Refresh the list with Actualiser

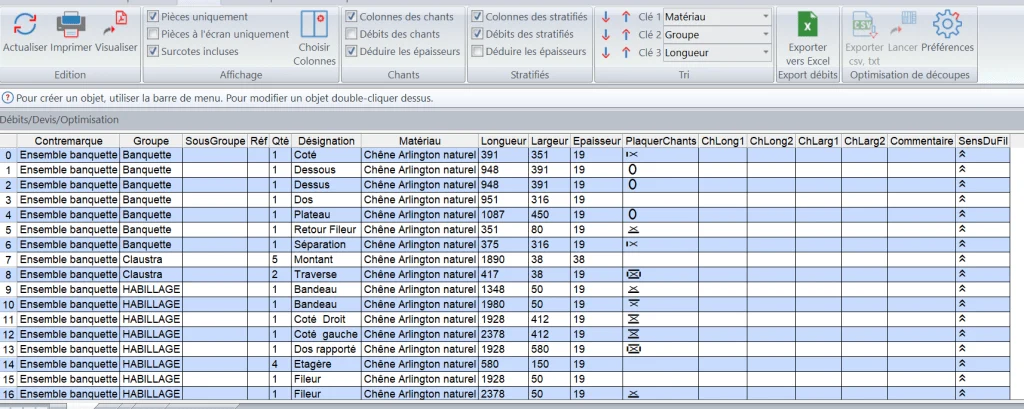(x=25, y=32)
